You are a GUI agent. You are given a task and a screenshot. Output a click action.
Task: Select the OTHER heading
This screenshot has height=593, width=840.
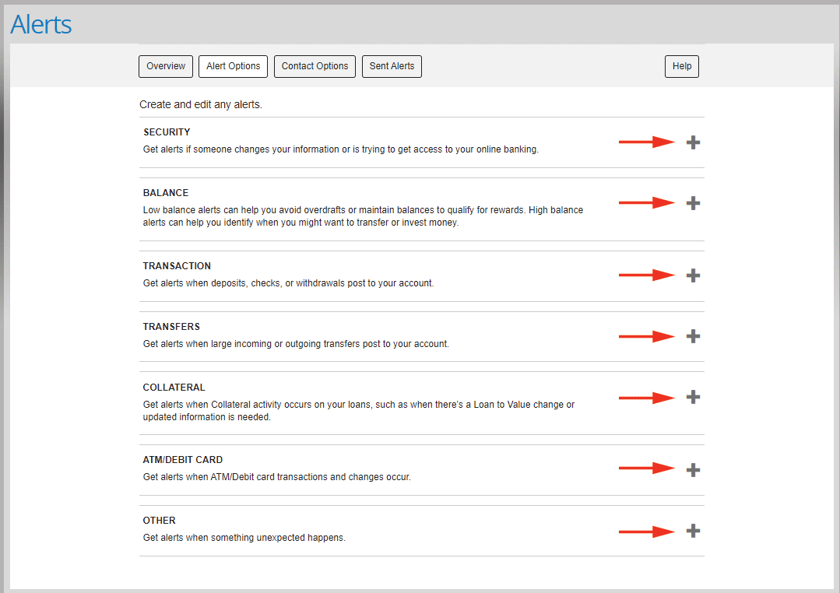pos(159,521)
